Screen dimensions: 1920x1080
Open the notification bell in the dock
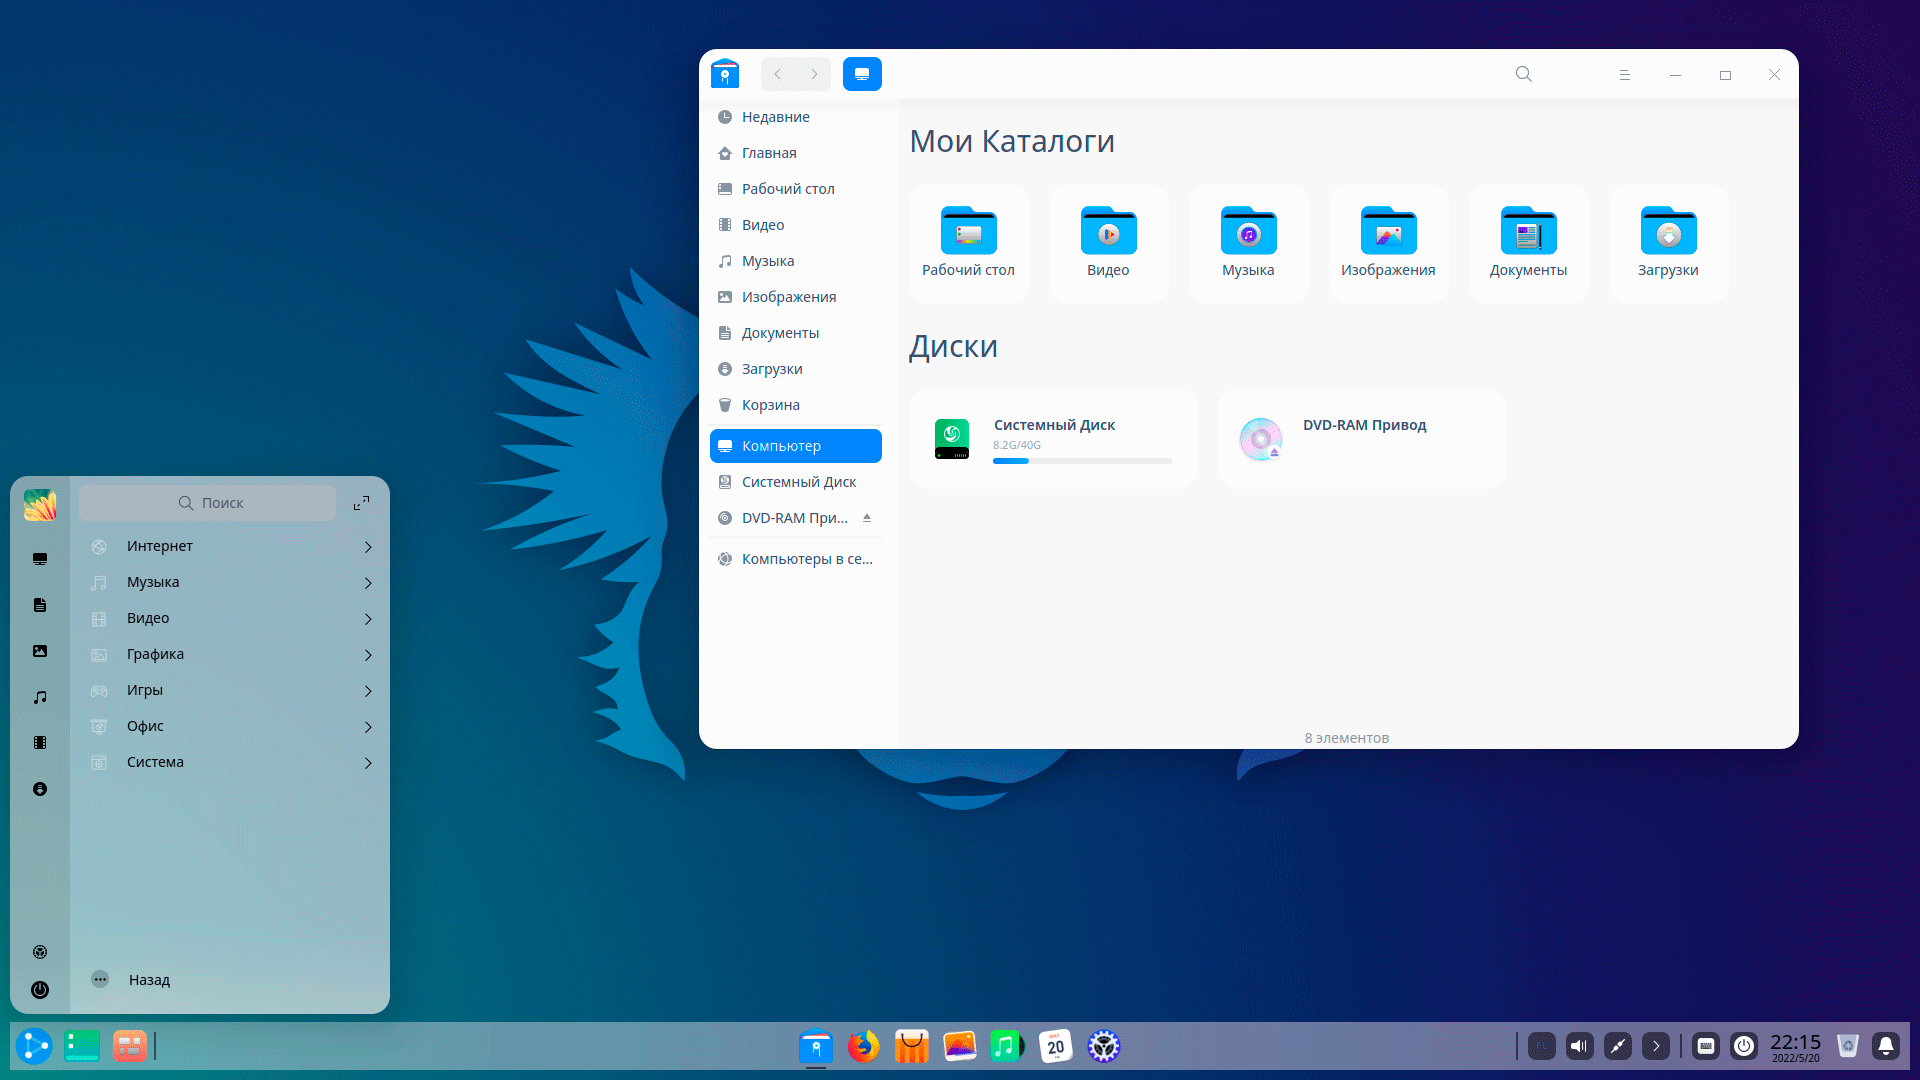[x=1886, y=1046]
